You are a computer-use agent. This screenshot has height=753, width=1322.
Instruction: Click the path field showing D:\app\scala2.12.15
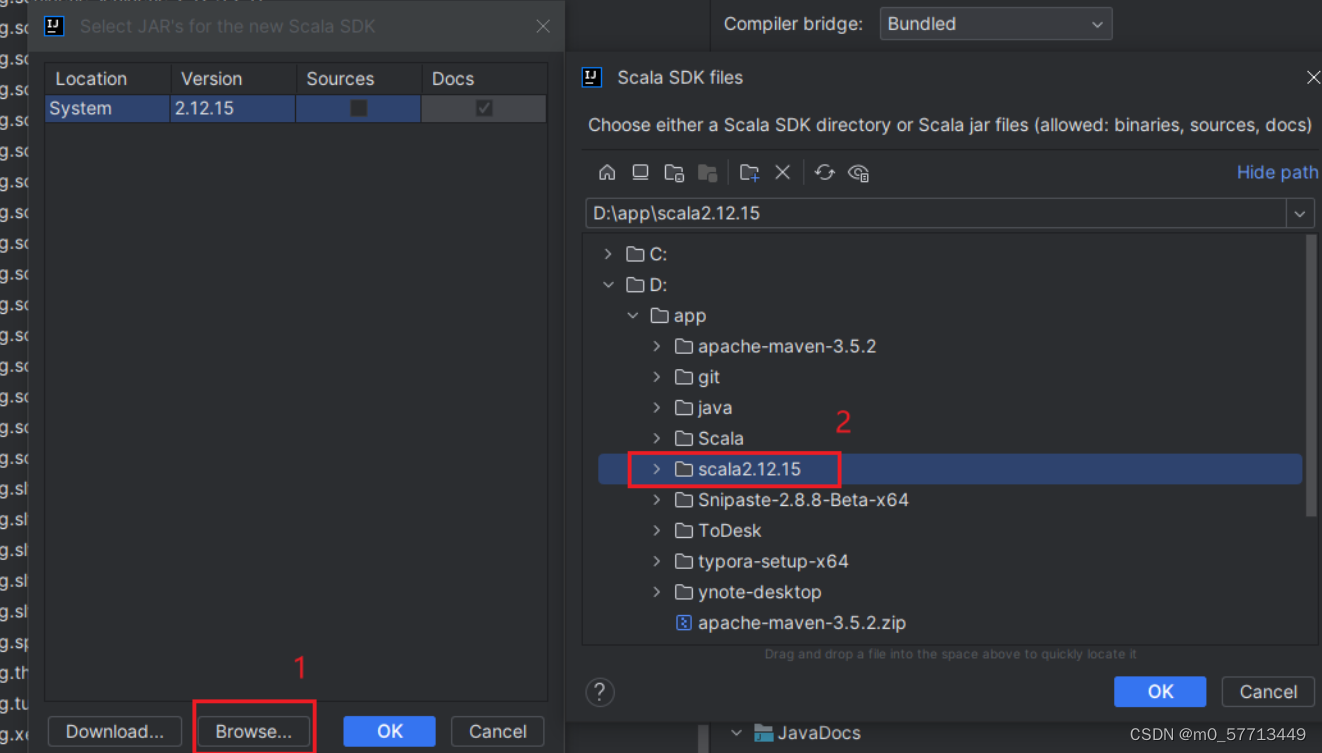(936, 213)
